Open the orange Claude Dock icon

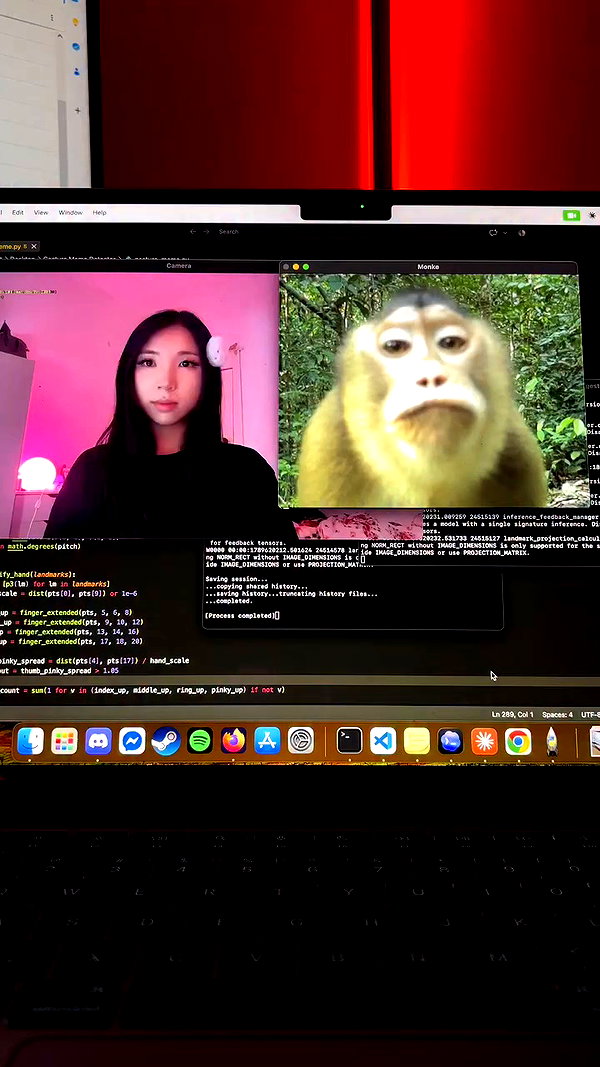(484, 740)
